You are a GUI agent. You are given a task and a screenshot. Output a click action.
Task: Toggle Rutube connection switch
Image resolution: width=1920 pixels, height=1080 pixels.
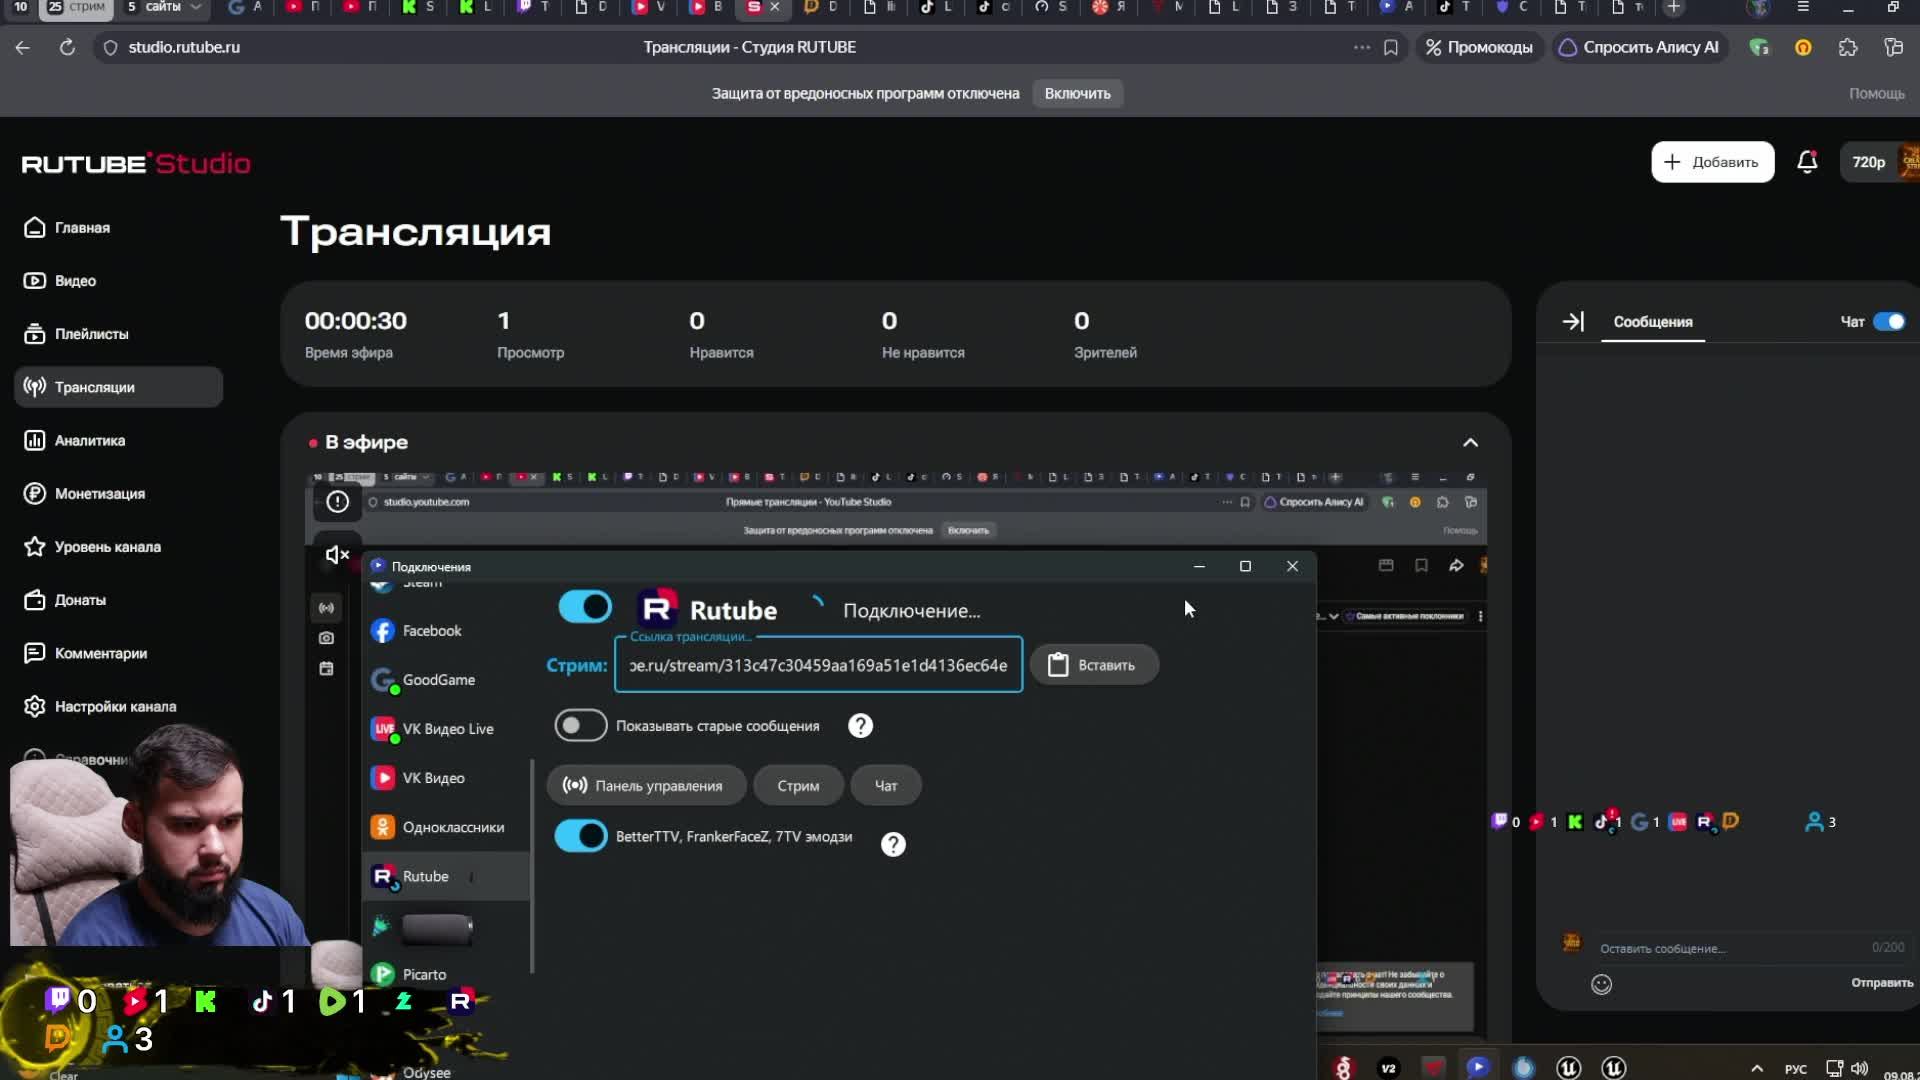pos(585,606)
